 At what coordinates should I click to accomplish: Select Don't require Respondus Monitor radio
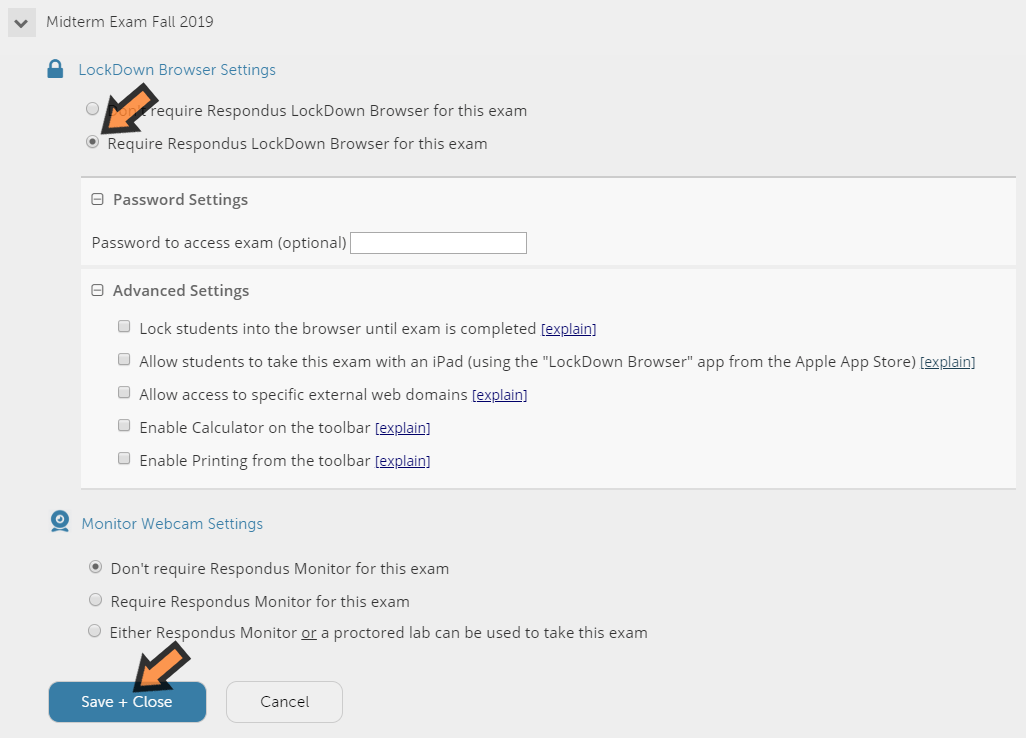tap(96, 567)
